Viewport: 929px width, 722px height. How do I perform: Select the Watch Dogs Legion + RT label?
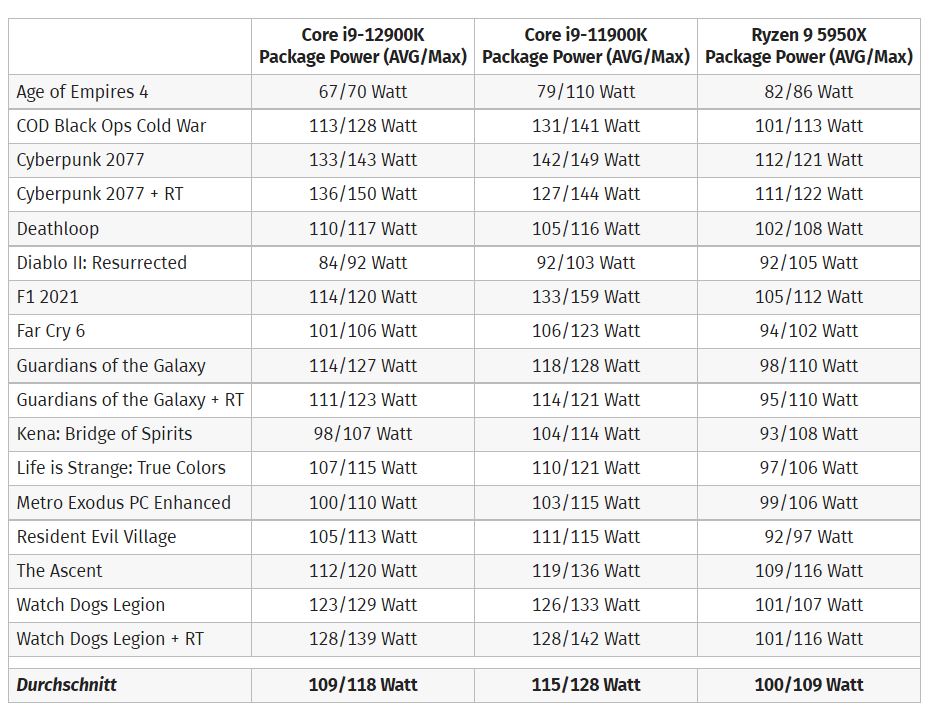coord(110,639)
